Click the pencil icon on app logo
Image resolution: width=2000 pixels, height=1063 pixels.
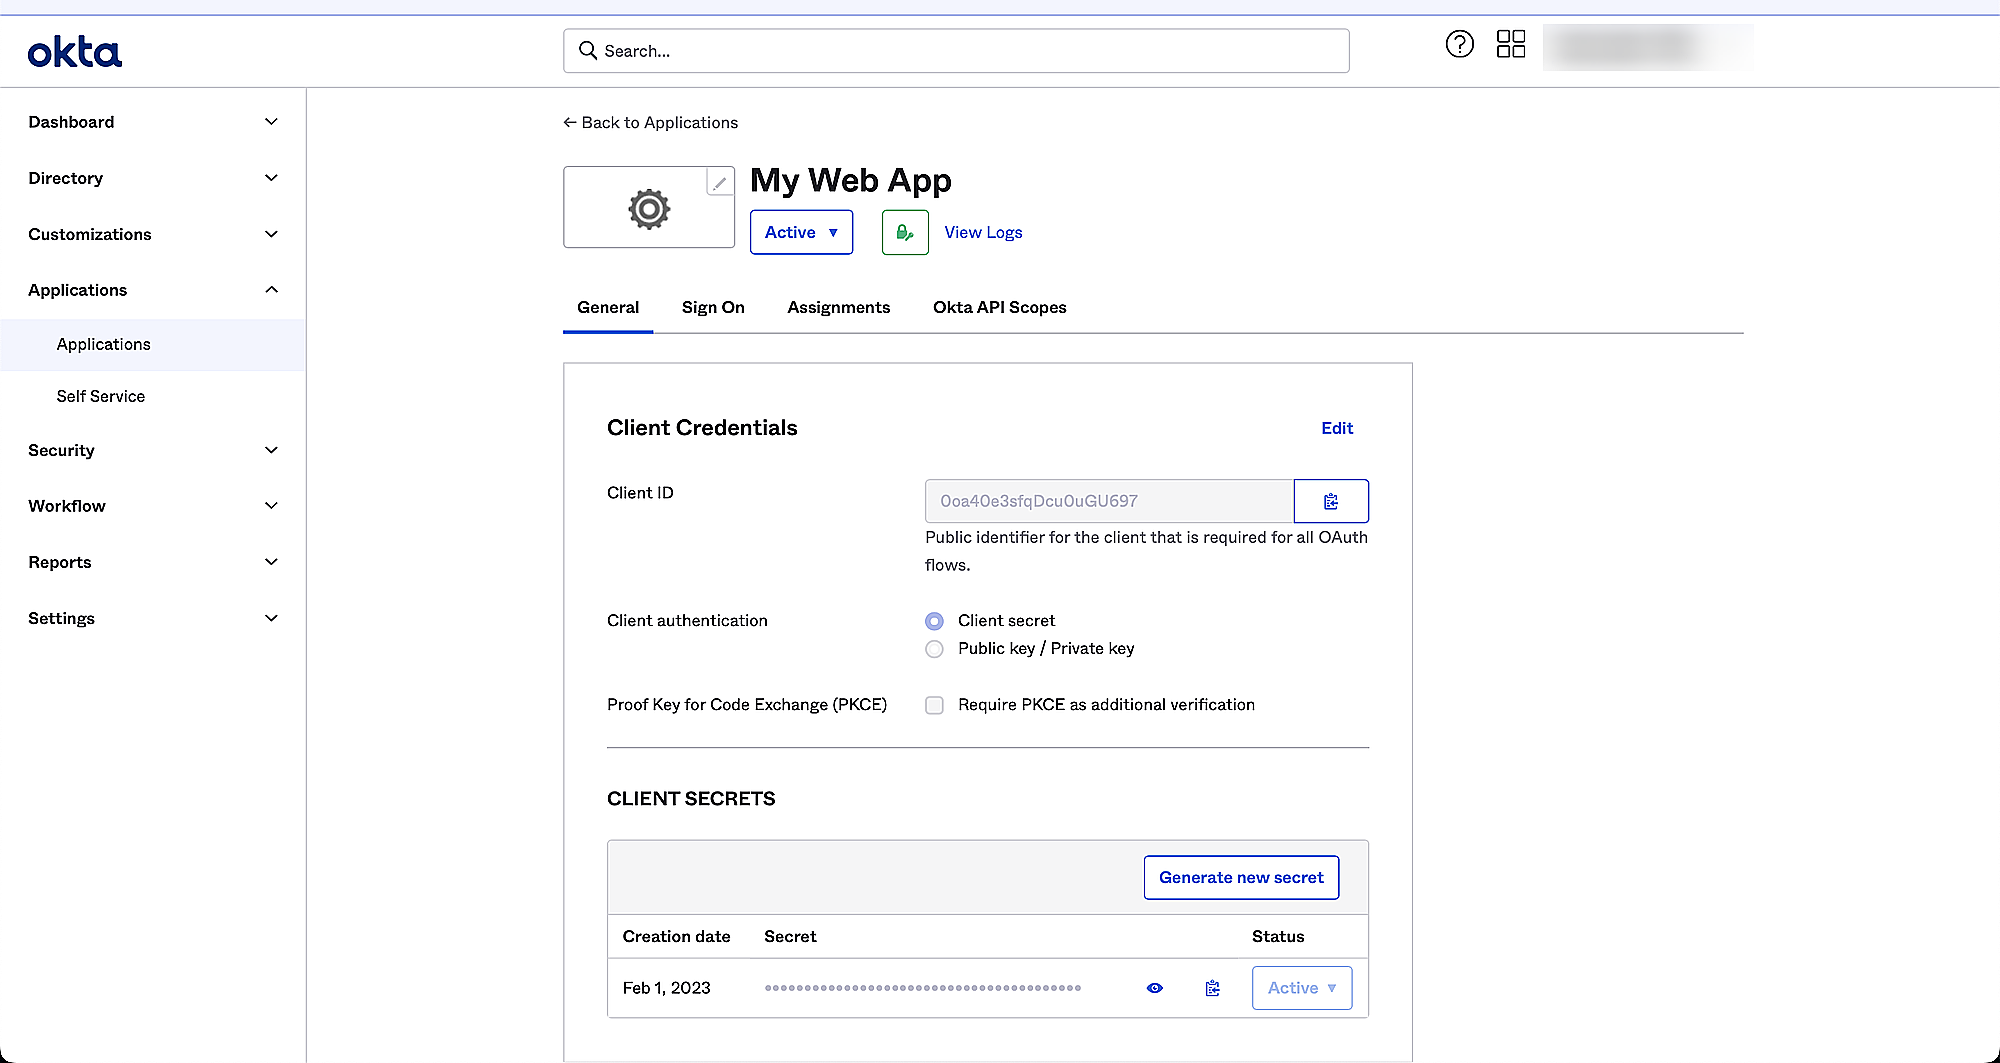coord(719,183)
